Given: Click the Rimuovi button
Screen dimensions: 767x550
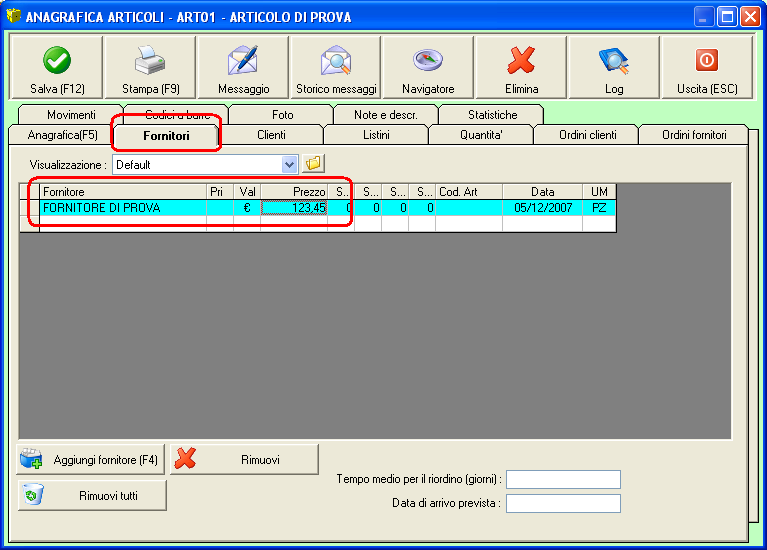Looking at the screenshot, I should coord(244,459).
